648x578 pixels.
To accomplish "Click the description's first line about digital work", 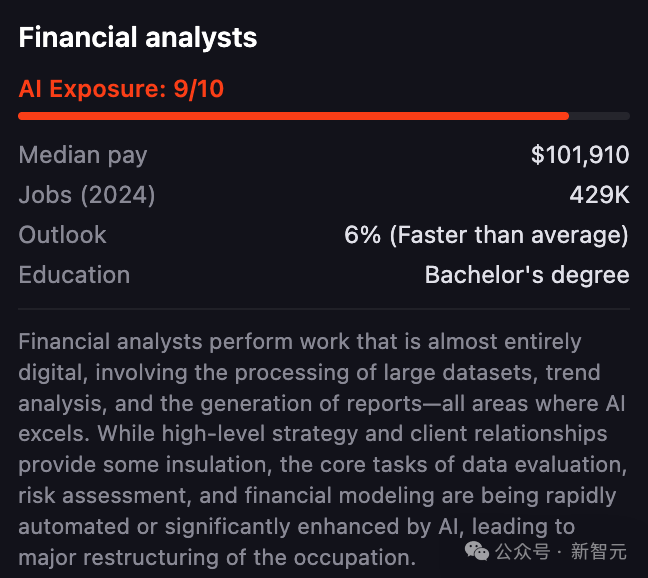I will pyautogui.click(x=299, y=341).
